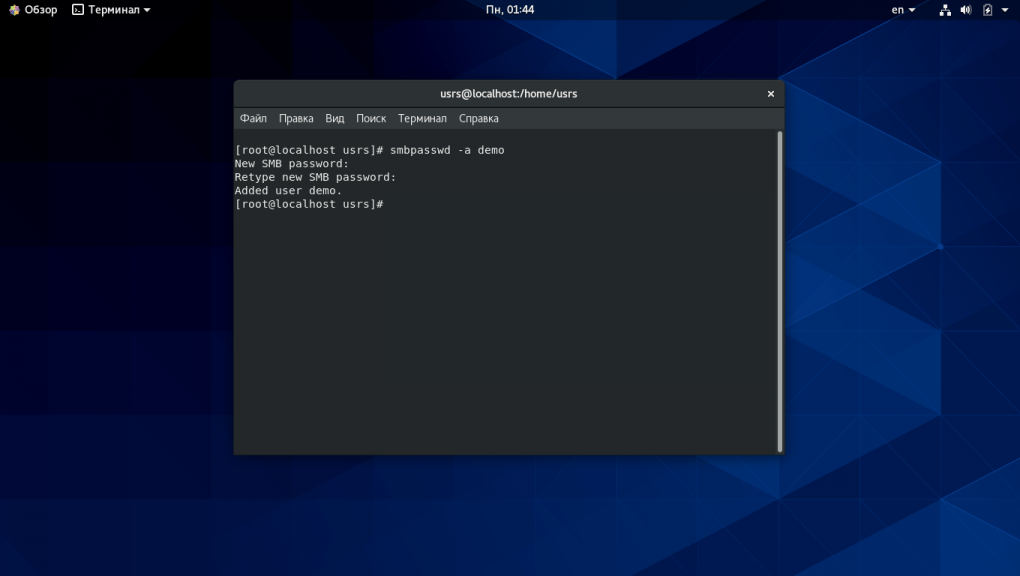The width and height of the screenshot is (1020, 576).
Task: Click the terminal title bar usrs@localhost:/home/usrs
Action: 508,94
